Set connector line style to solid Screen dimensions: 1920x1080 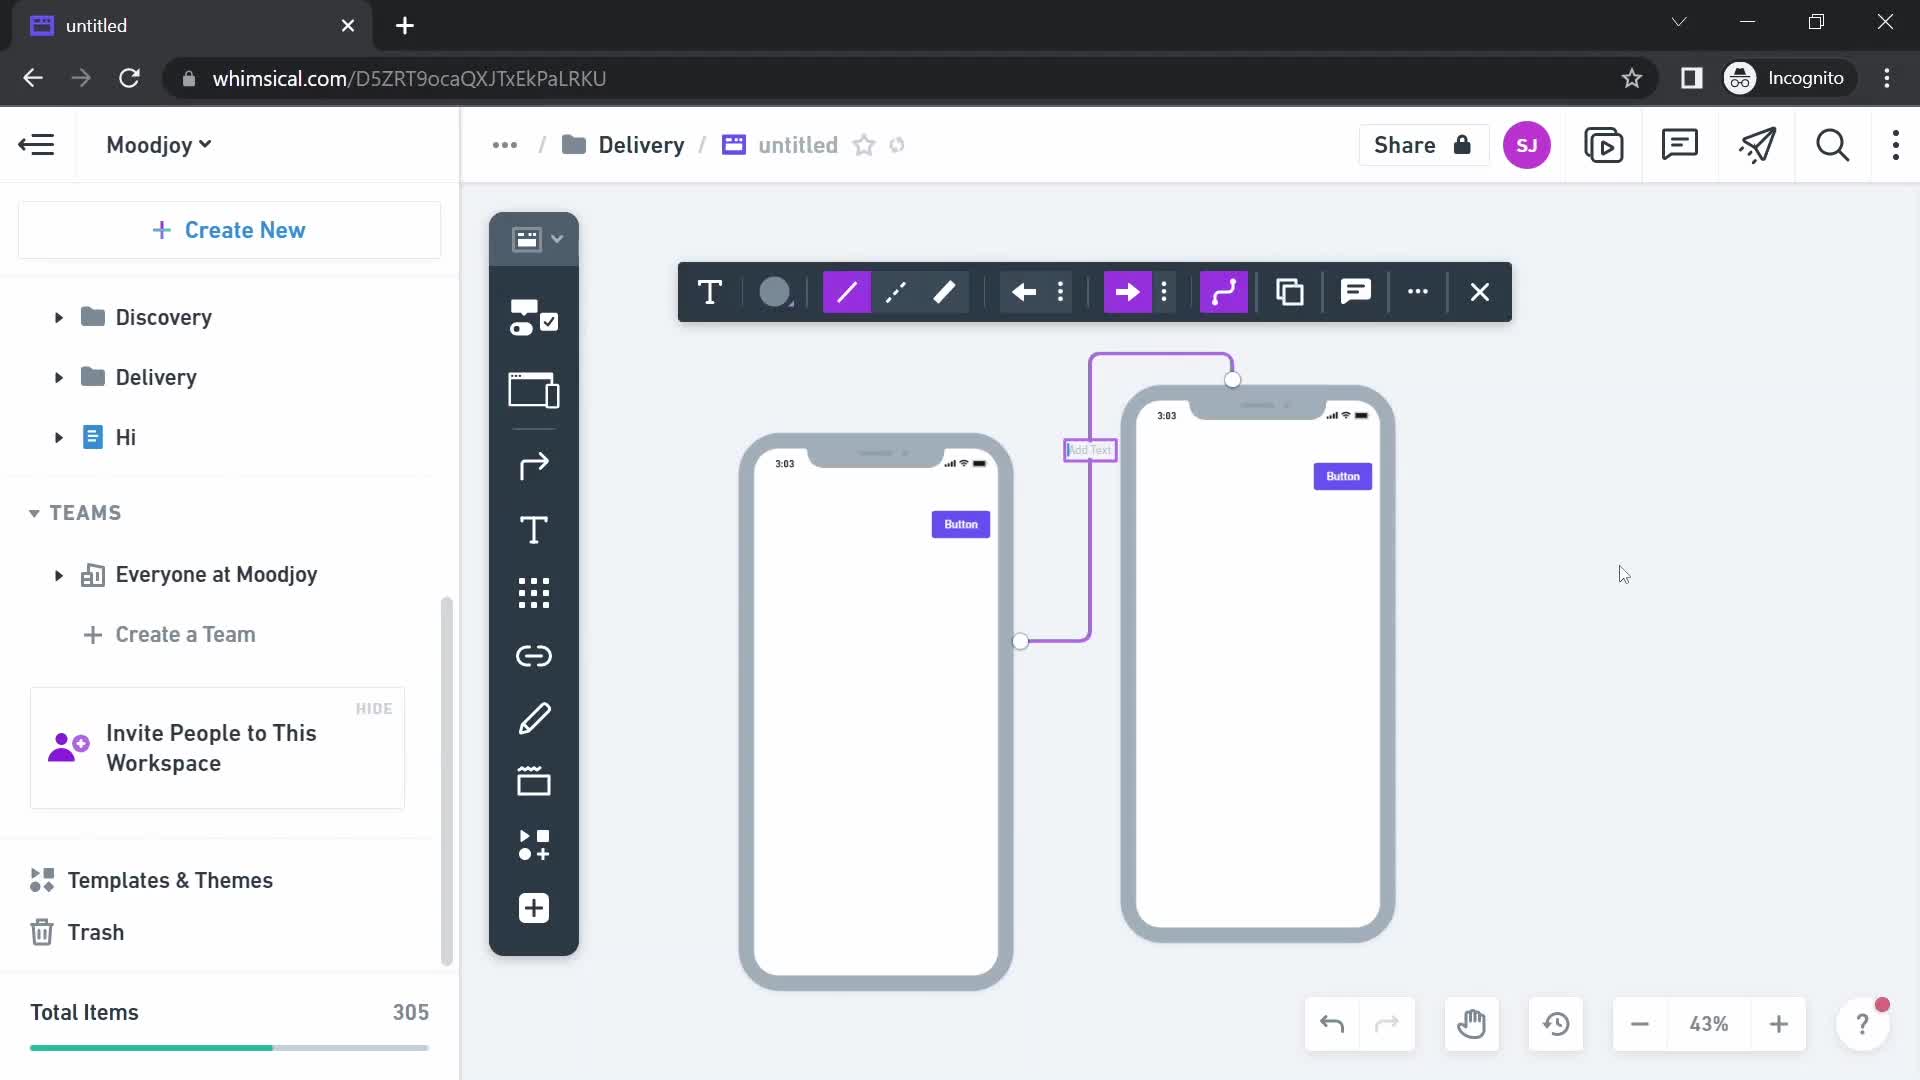pos(847,292)
